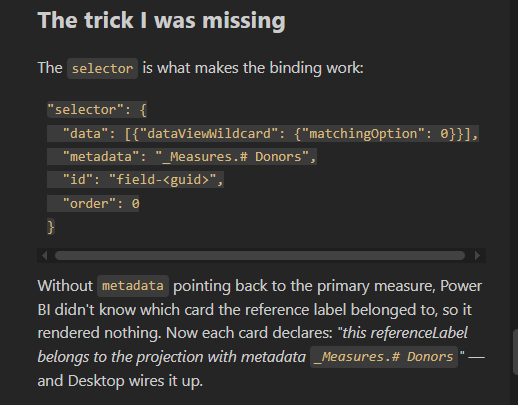
Task: Click the italic phrase 'this referenceLabel'
Action: click(x=405, y=333)
